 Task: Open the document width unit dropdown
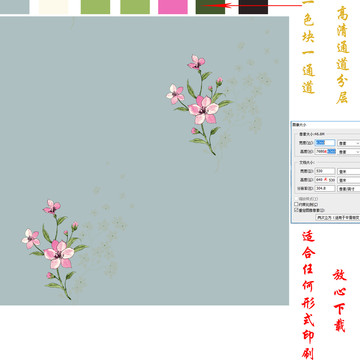(349, 171)
